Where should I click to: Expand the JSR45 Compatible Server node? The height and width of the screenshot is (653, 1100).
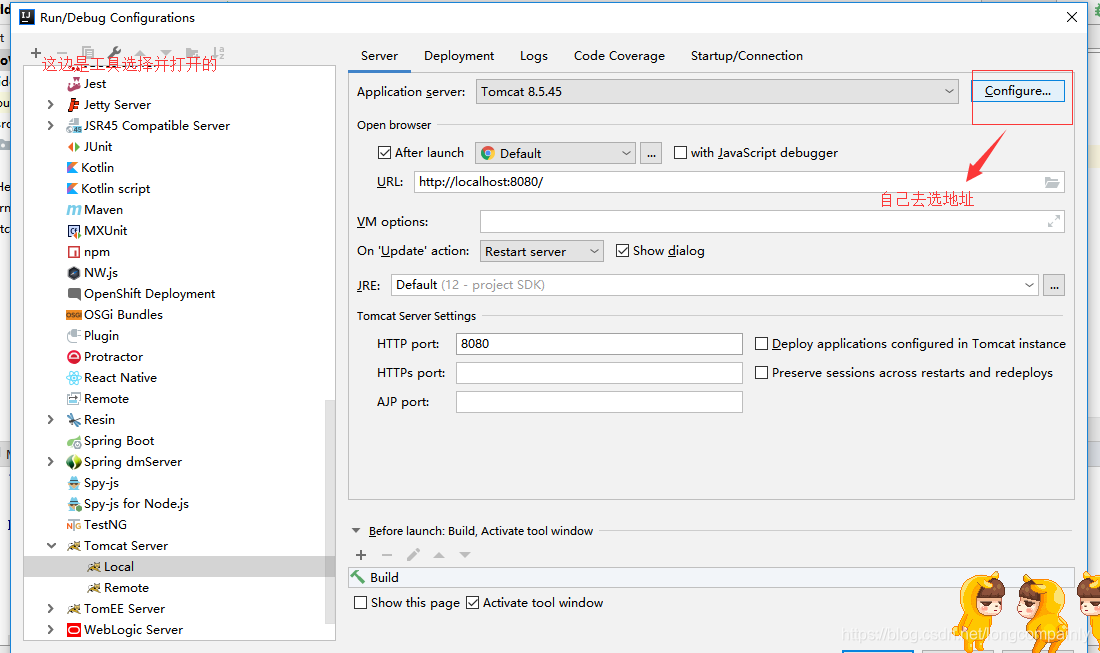51,126
